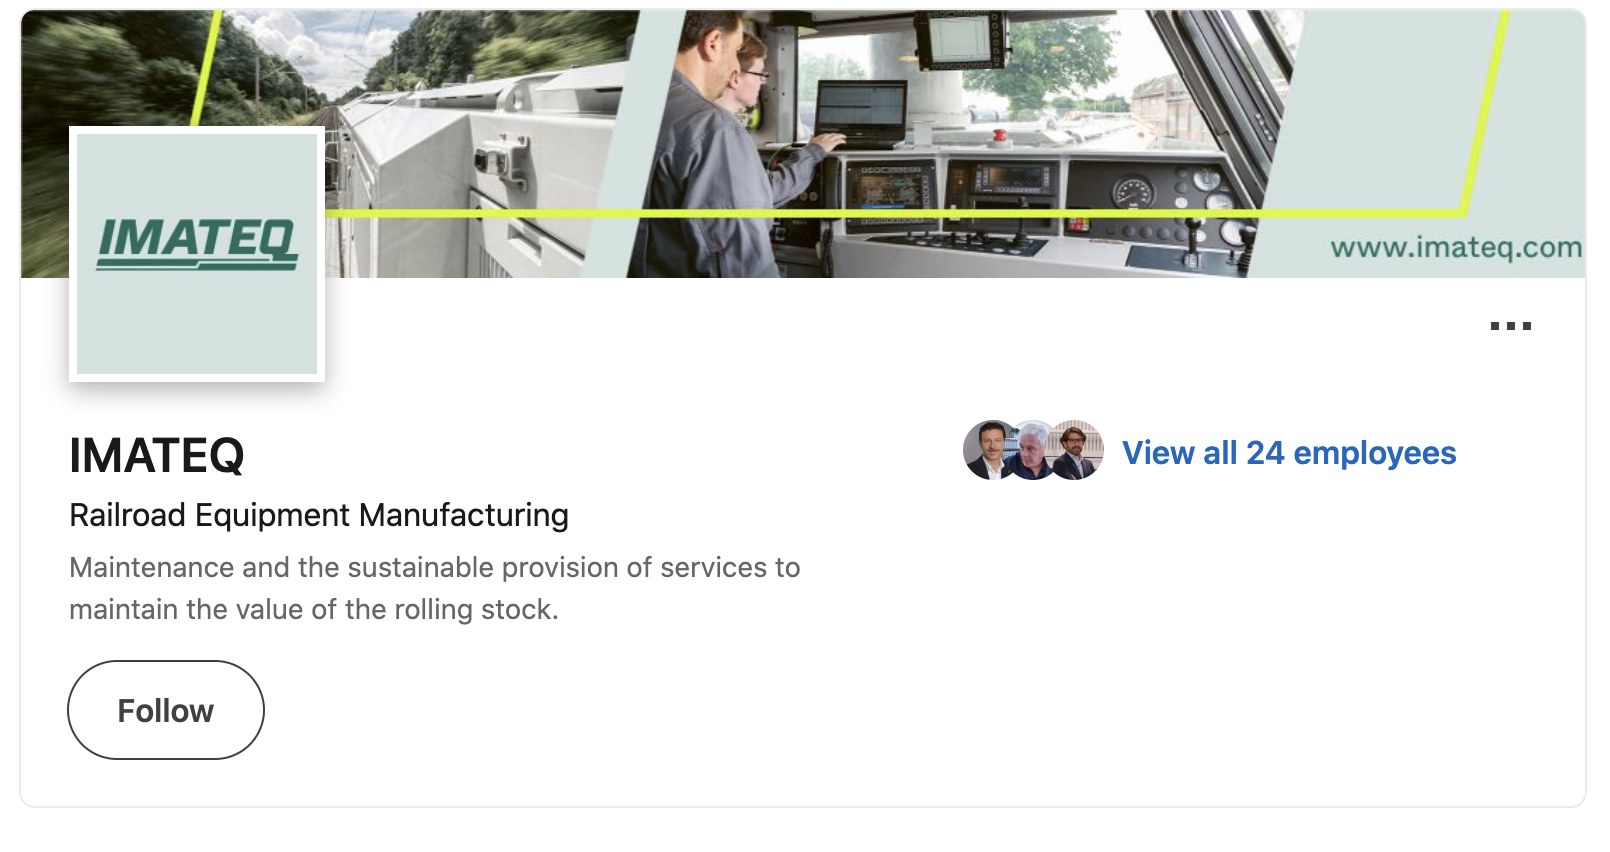Click the round speed gauge on cab console
The image size is (1610, 852).
1133,190
